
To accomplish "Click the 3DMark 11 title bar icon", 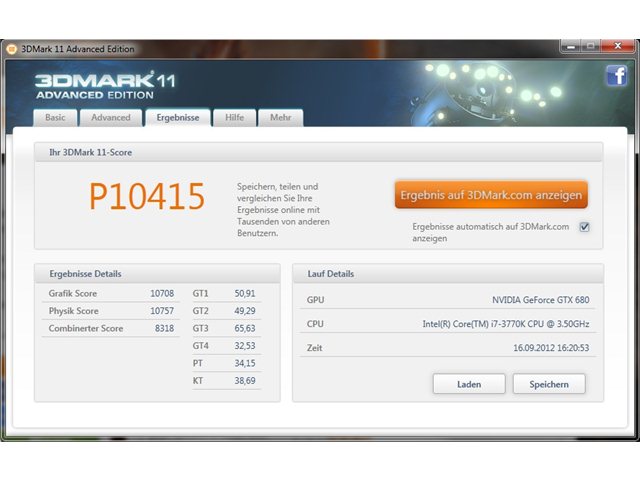I will (11, 49).
